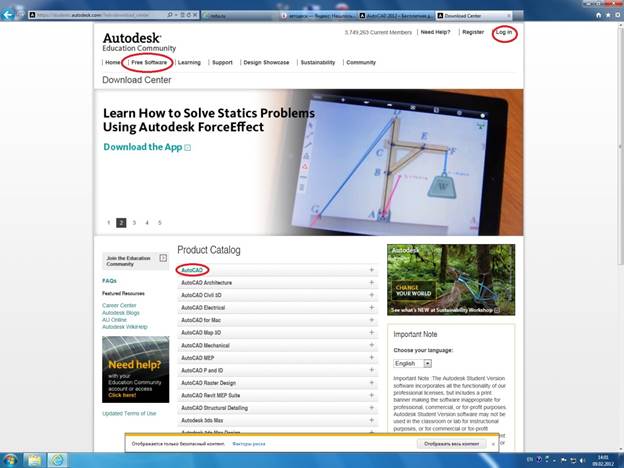Open the Career Center link
This screenshot has width=624, height=468.
click(x=119, y=305)
